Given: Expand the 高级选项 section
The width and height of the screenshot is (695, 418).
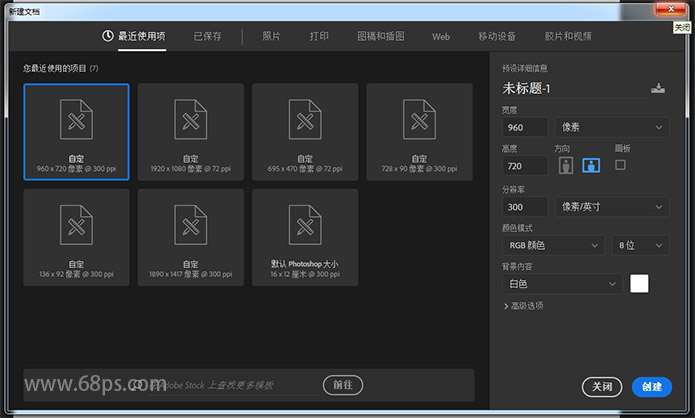Looking at the screenshot, I should [523, 306].
